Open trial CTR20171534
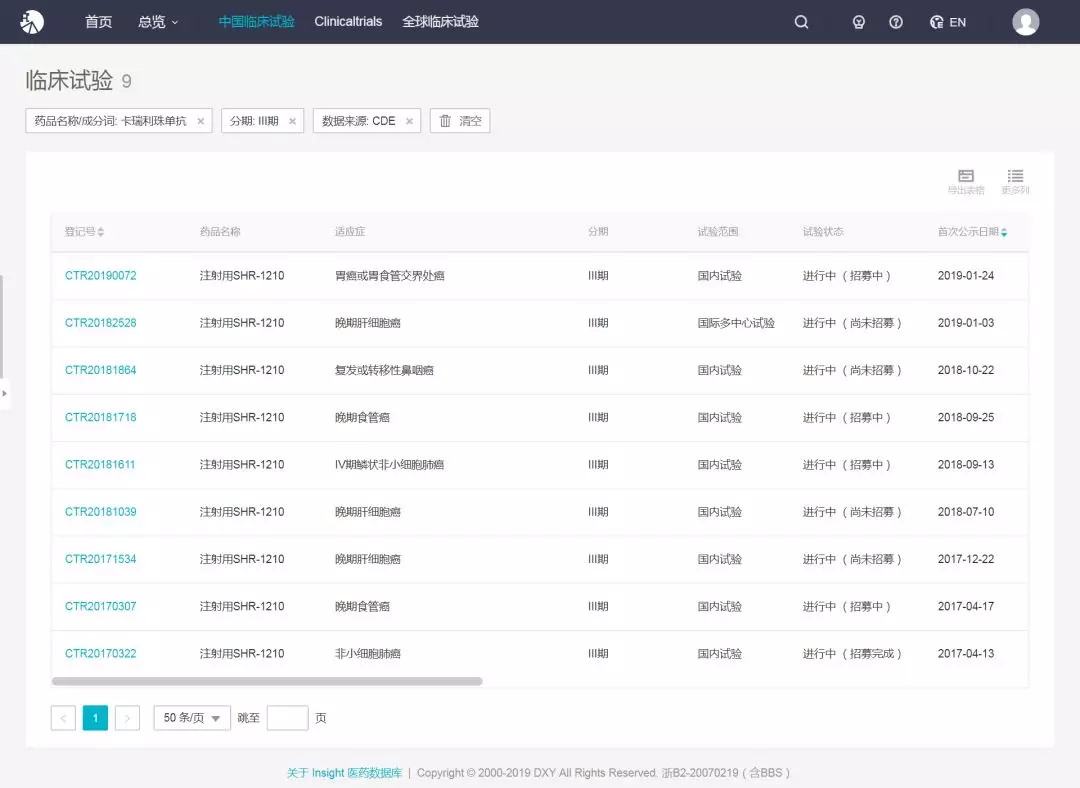The image size is (1080, 788). pyautogui.click(x=101, y=559)
